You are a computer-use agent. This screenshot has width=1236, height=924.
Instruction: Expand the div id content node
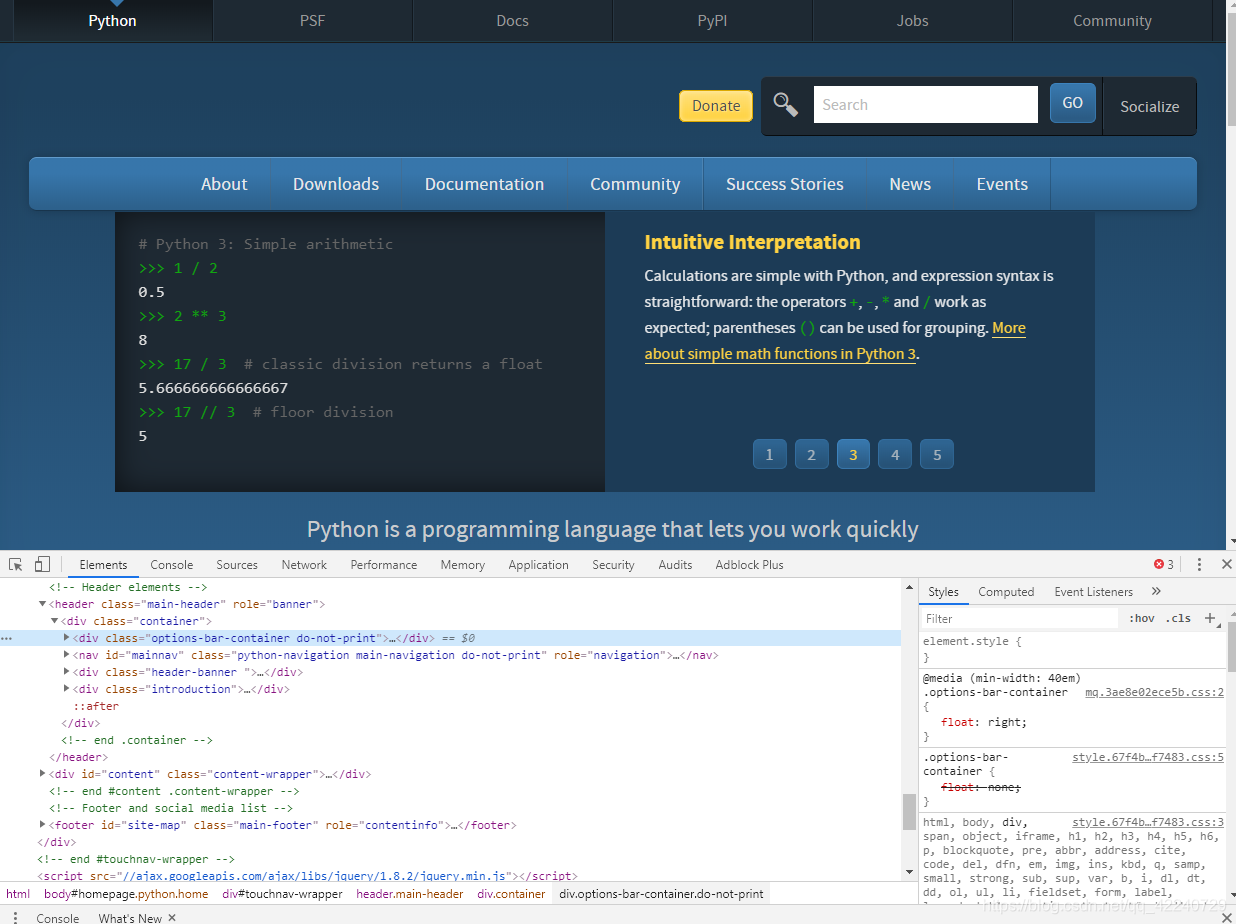pyautogui.click(x=42, y=773)
